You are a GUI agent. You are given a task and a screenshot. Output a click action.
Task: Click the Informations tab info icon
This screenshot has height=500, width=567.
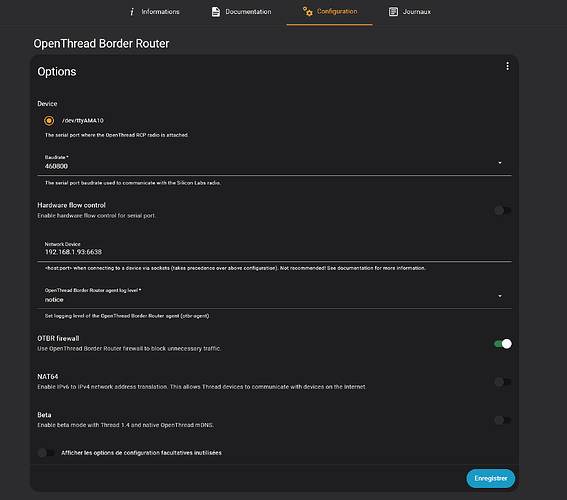(132, 12)
